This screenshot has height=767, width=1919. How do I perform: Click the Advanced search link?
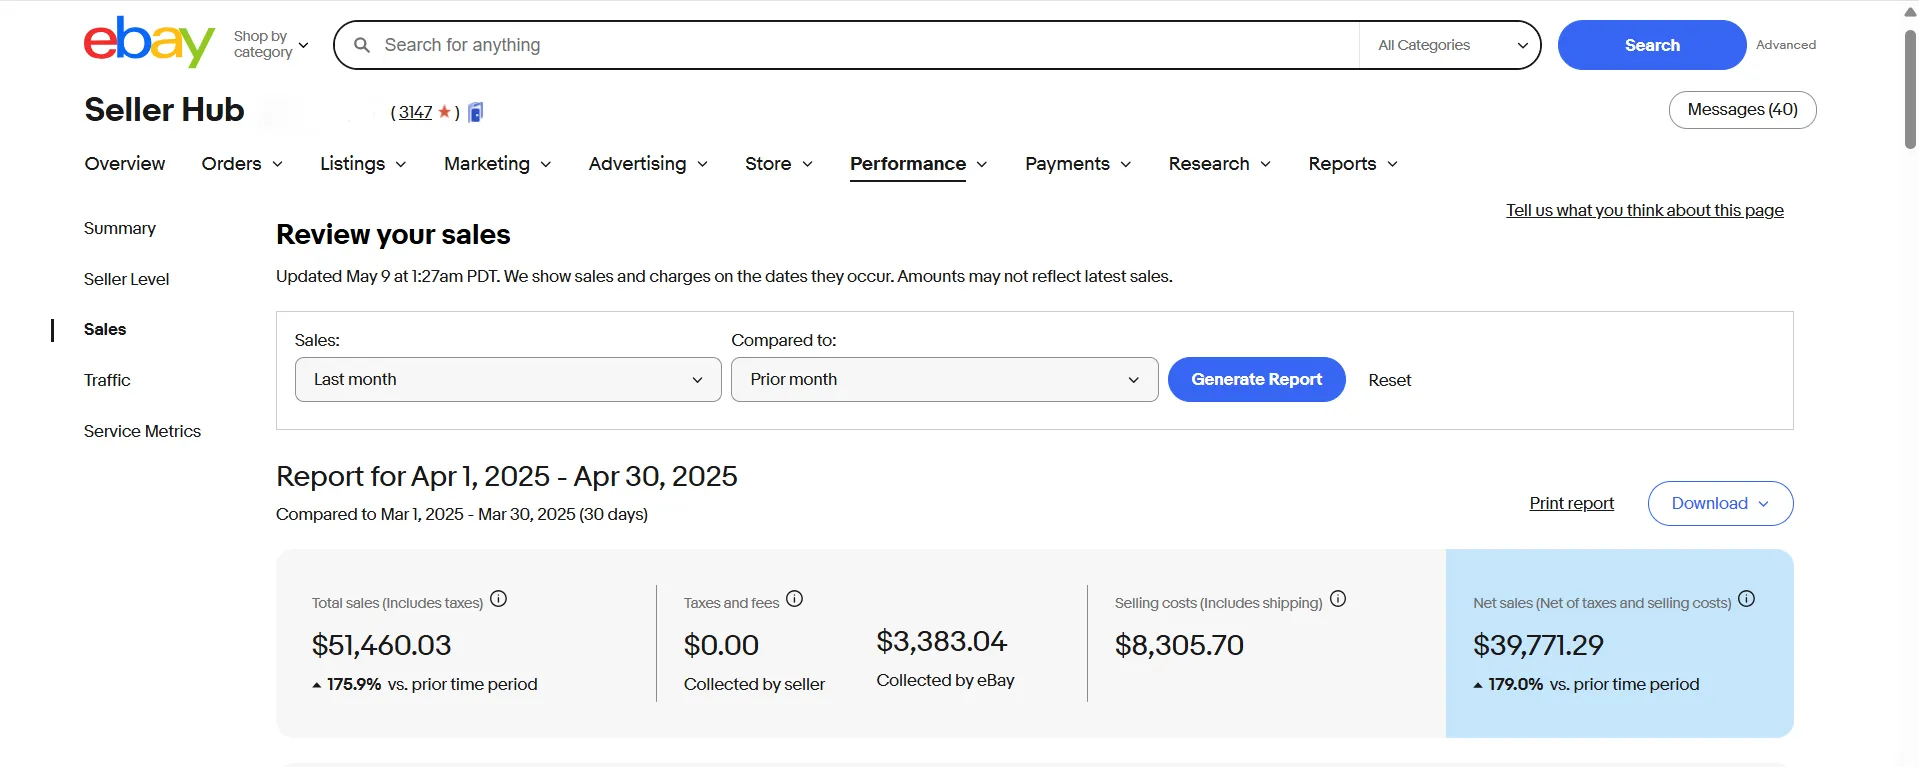[x=1786, y=45]
